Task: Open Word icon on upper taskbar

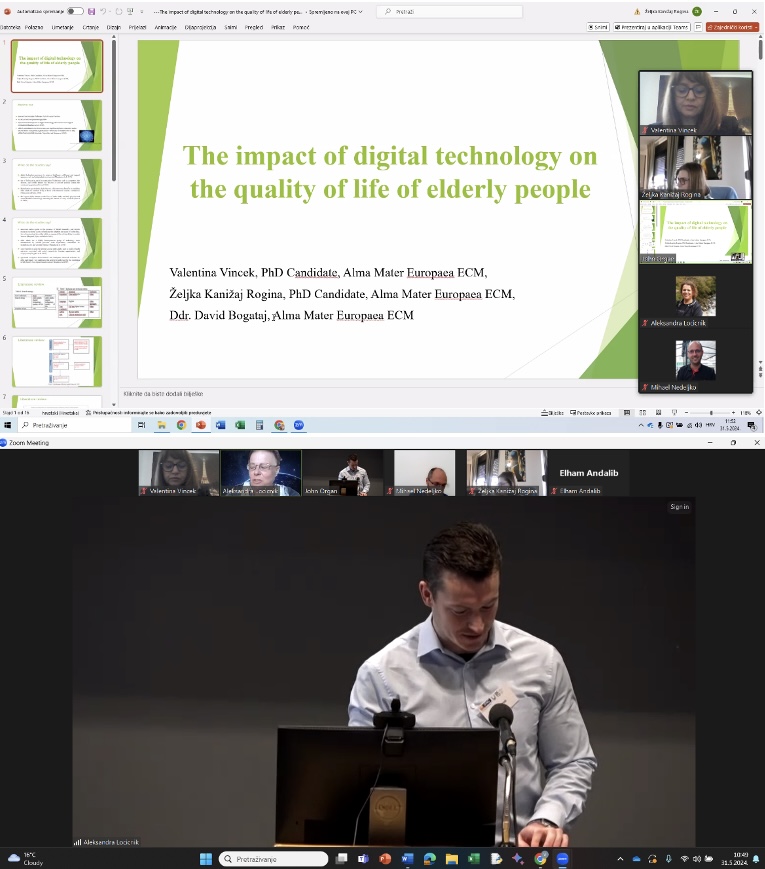Action: point(220,425)
